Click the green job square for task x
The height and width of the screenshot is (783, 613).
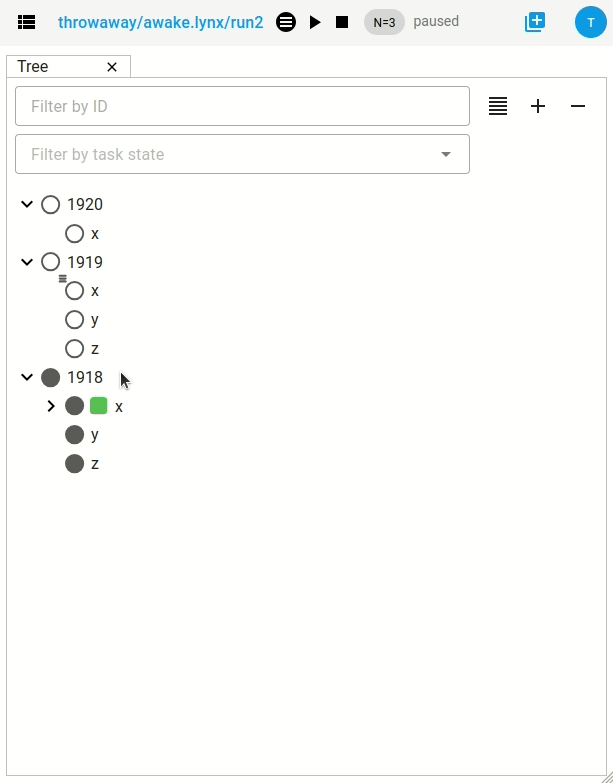[99, 406]
